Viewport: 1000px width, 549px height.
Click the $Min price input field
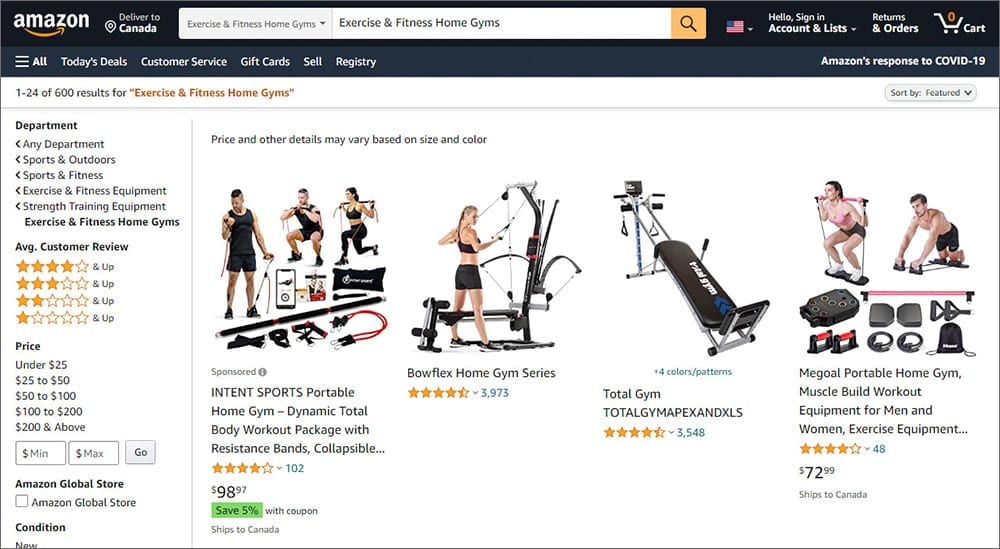coord(41,453)
